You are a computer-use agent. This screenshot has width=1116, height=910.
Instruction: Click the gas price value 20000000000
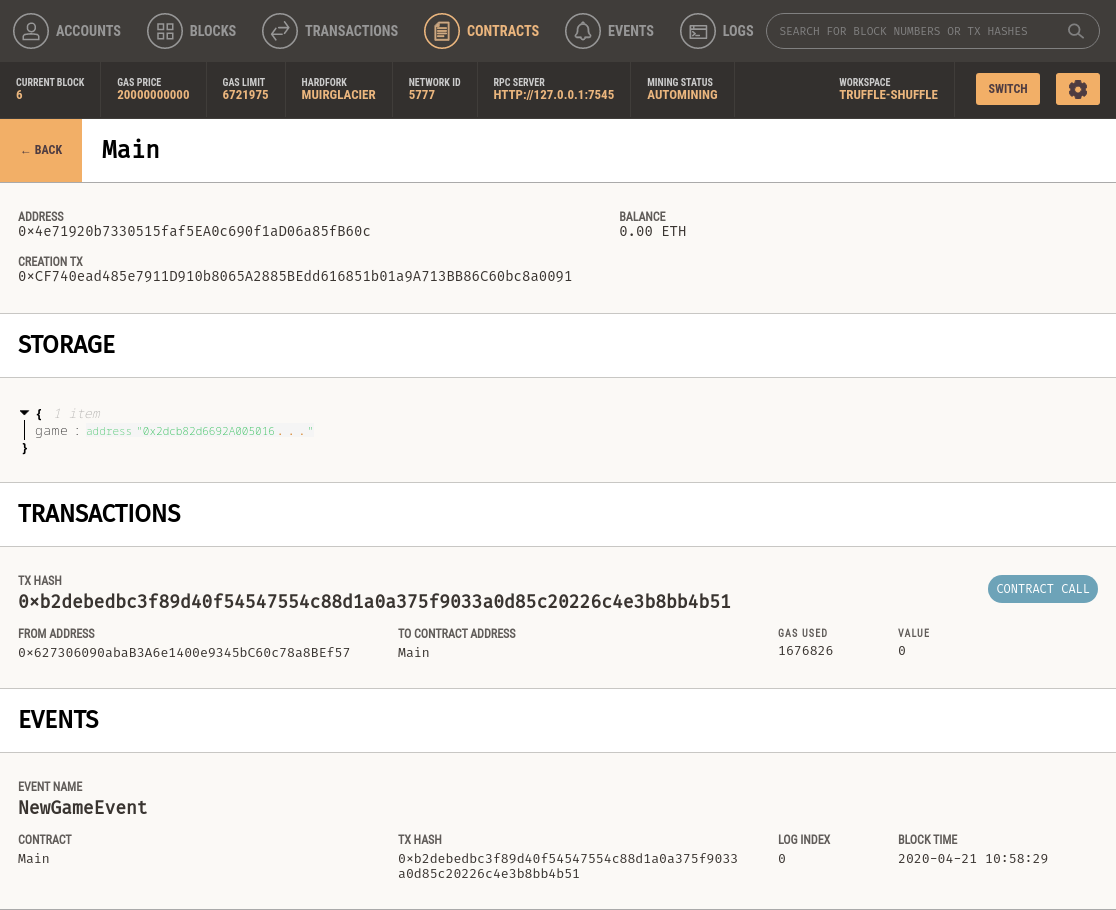(153, 95)
